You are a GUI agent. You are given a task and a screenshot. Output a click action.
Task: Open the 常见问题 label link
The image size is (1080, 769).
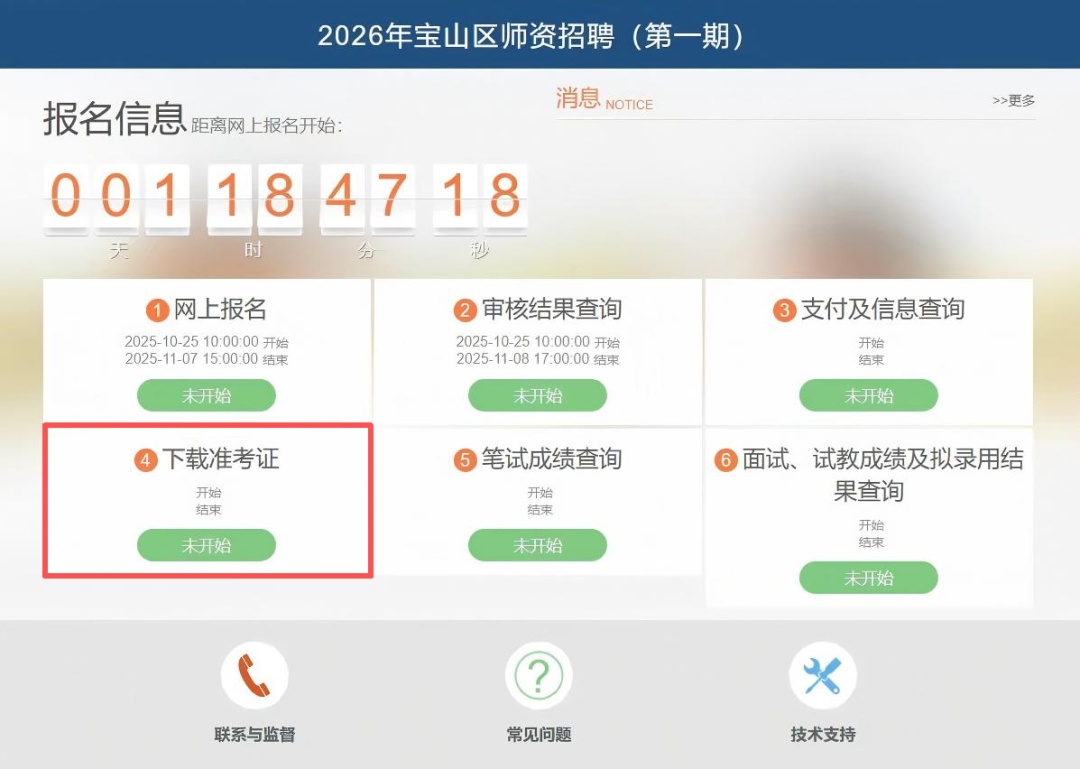539,735
